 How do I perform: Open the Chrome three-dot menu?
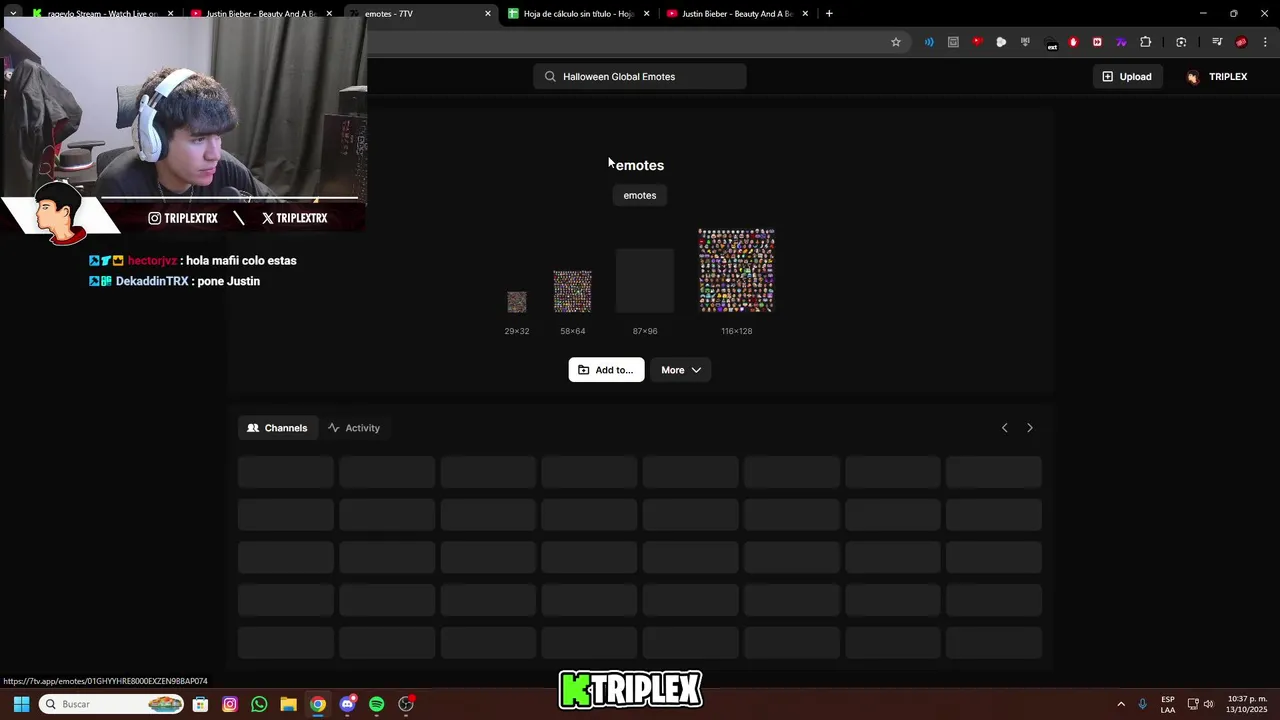pos(1266,42)
